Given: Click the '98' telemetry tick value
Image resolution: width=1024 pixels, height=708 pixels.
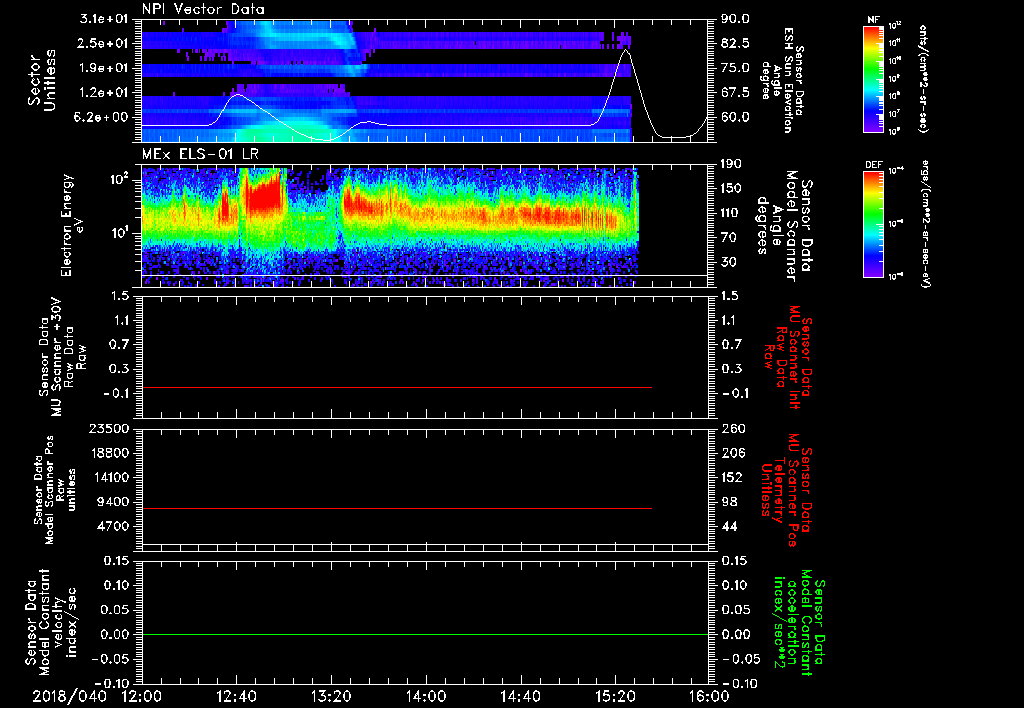Looking at the screenshot, I should point(729,502).
